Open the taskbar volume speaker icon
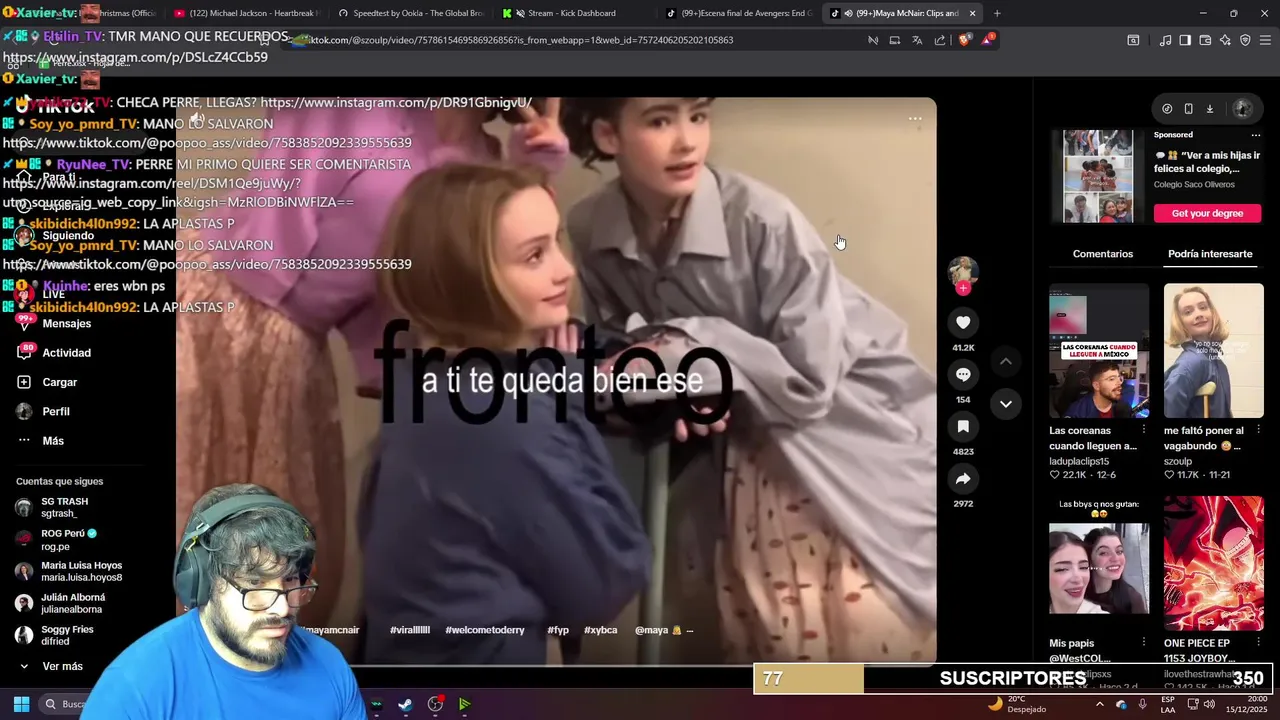The width and height of the screenshot is (1280, 720). click(1208, 704)
